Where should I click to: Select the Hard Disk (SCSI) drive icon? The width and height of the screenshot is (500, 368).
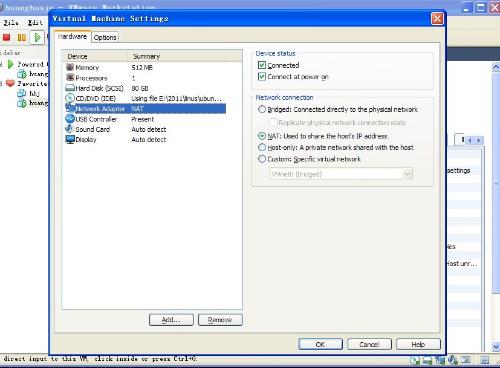pos(70,88)
